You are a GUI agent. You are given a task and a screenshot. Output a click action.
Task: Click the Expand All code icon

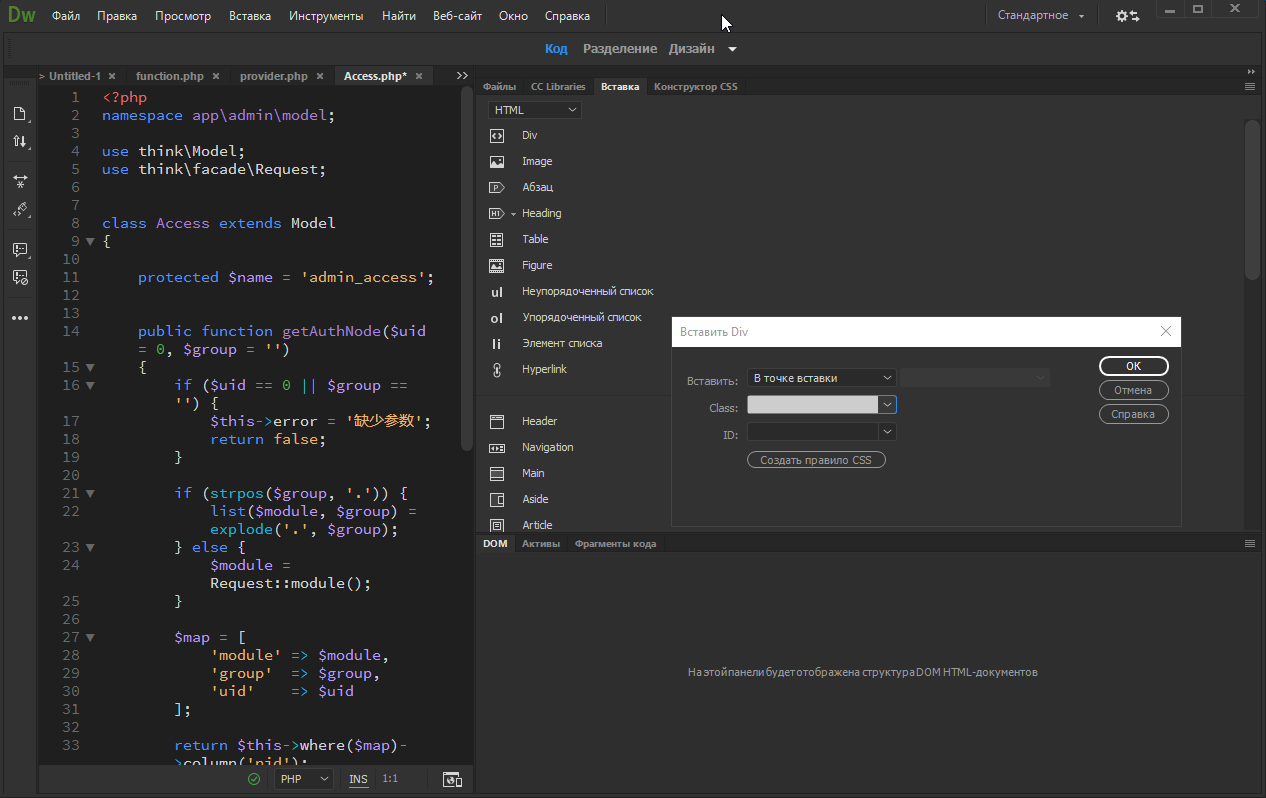(x=19, y=181)
